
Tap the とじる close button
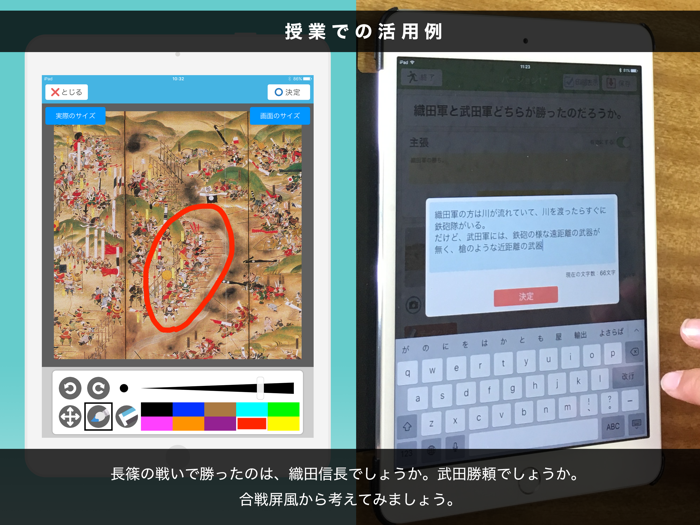click(x=67, y=92)
